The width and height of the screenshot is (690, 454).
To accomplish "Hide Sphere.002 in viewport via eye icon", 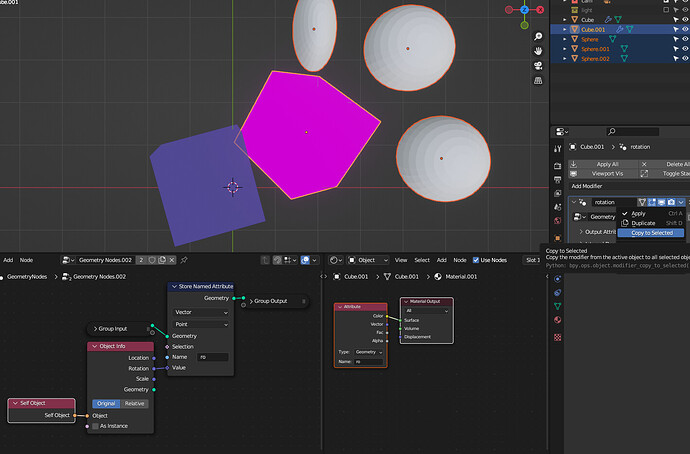I will (x=685, y=59).
